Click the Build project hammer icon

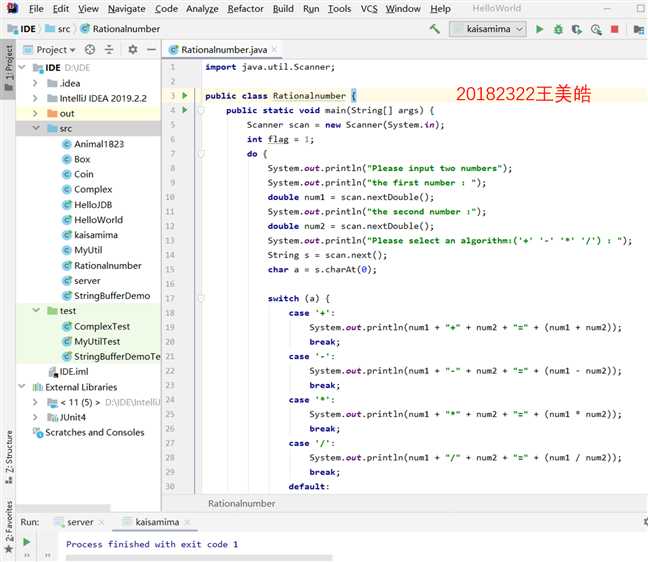tap(434, 29)
